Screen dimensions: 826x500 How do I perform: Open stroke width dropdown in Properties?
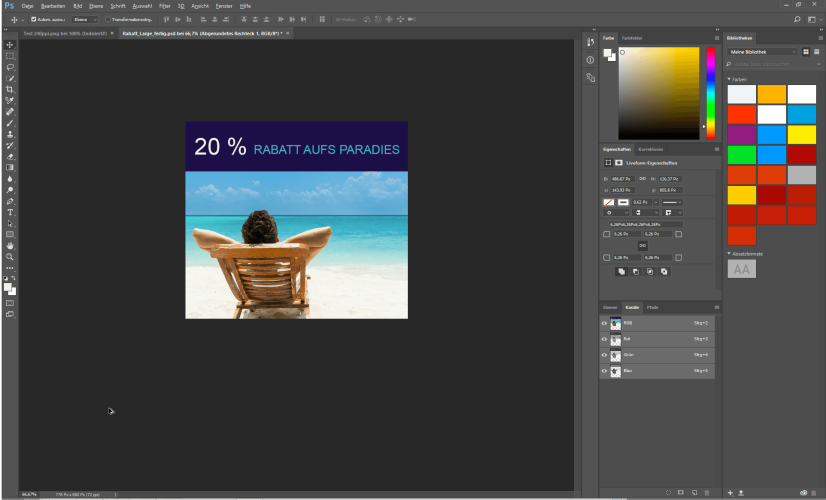click(x=656, y=202)
